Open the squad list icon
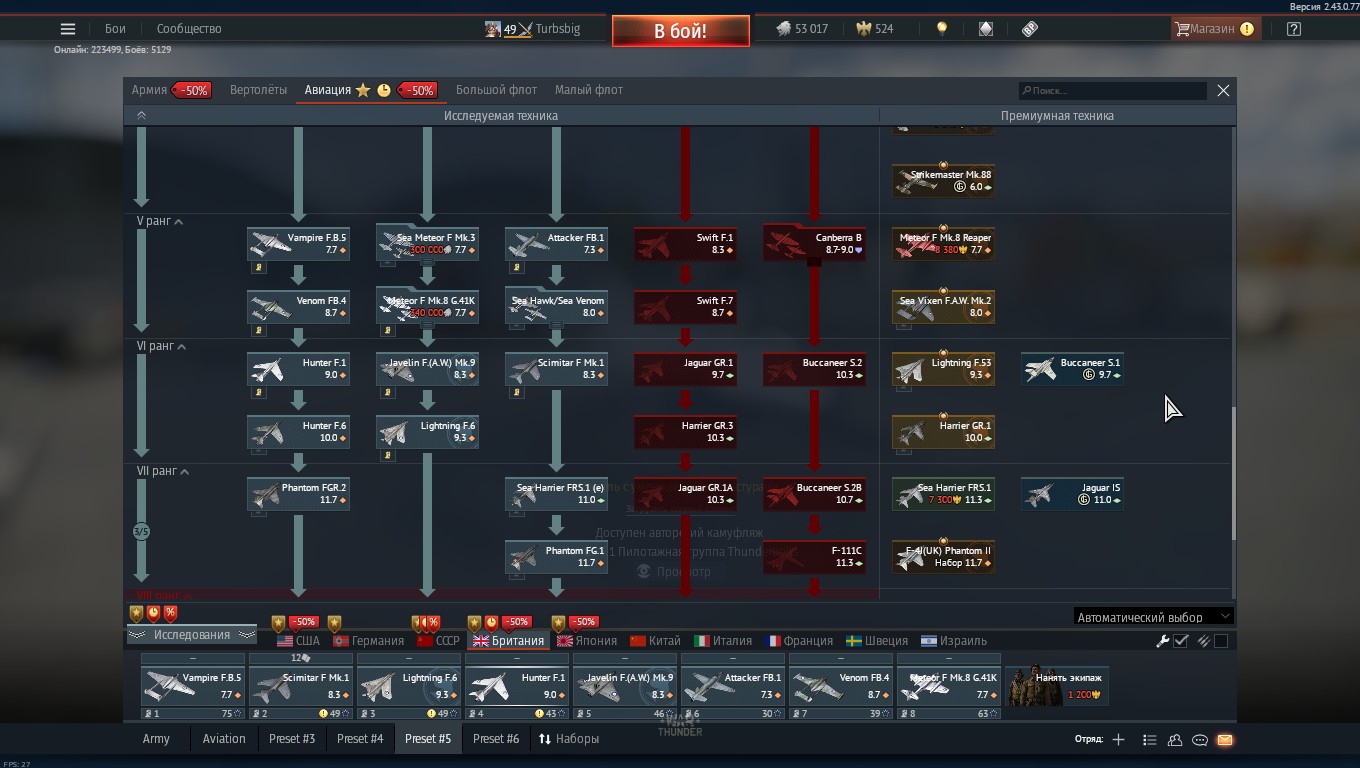 coord(1150,740)
